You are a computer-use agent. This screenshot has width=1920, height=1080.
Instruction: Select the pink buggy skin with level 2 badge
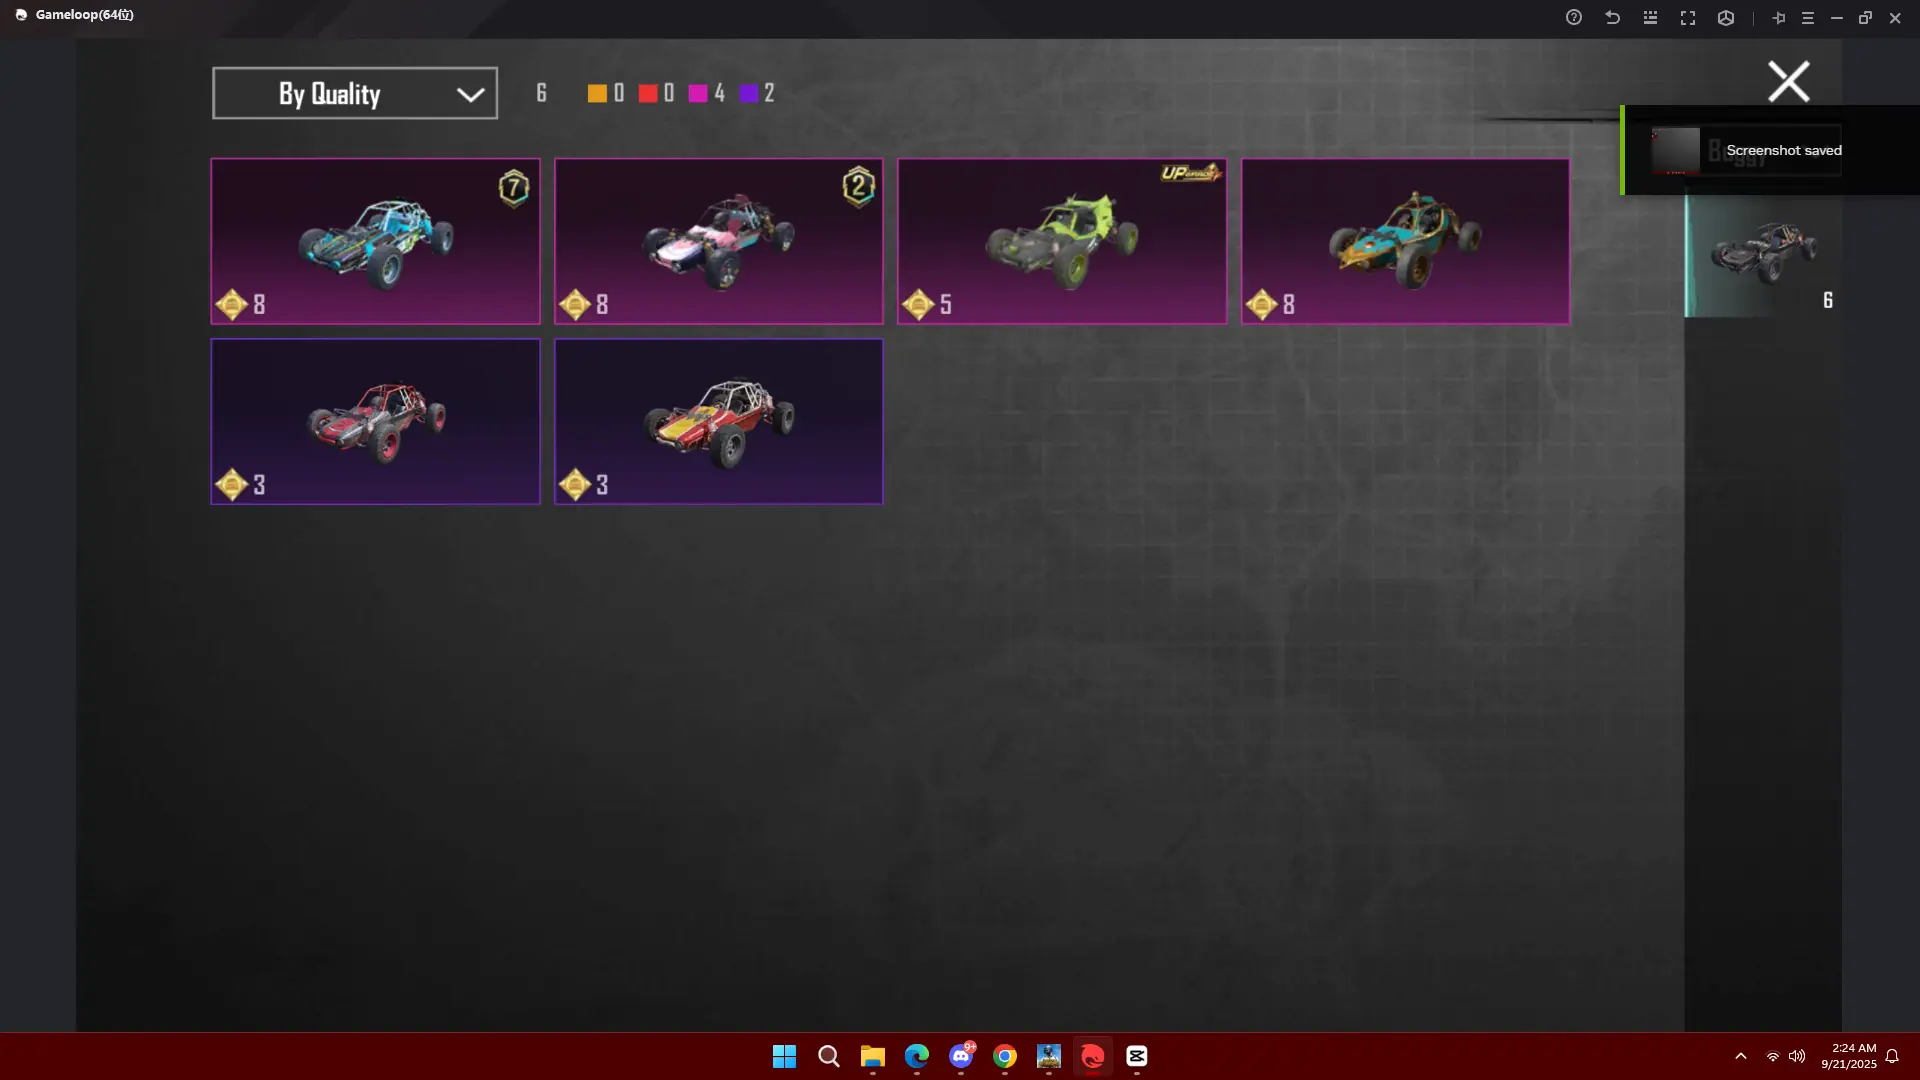[x=718, y=241]
